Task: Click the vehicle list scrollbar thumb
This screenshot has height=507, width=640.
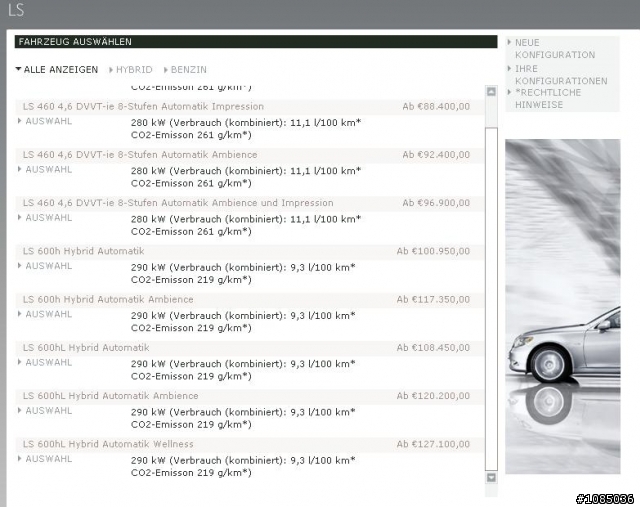Action: click(x=491, y=299)
